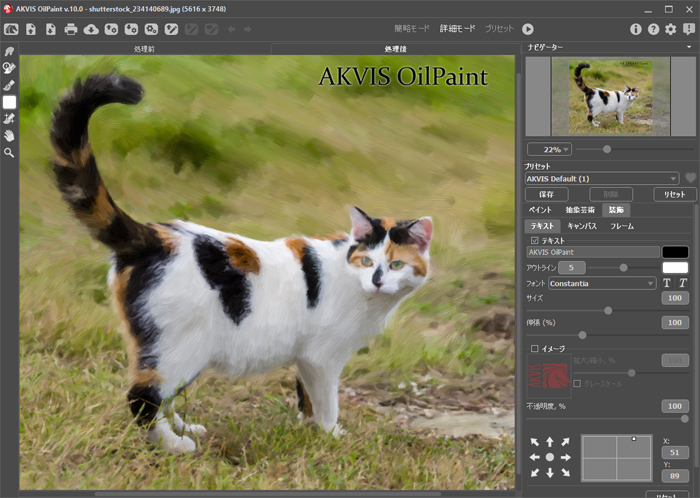Click the print icon in the top toolbar
Image resolution: width=700 pixels, height=498 pixels.
coord(71,29)
